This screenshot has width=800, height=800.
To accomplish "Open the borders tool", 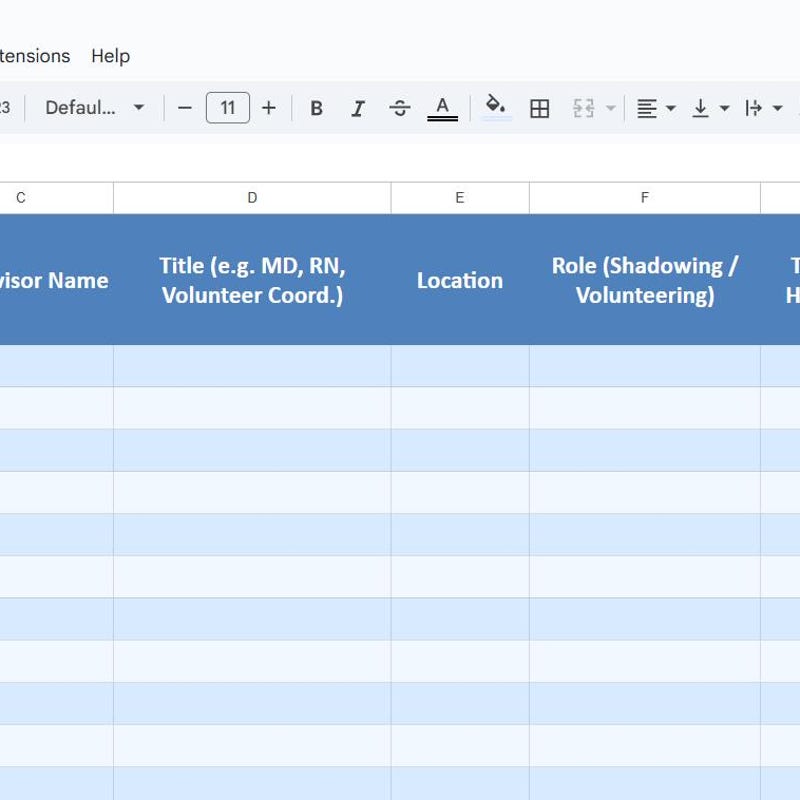I will pyautogui.click(x=539, y=108).
